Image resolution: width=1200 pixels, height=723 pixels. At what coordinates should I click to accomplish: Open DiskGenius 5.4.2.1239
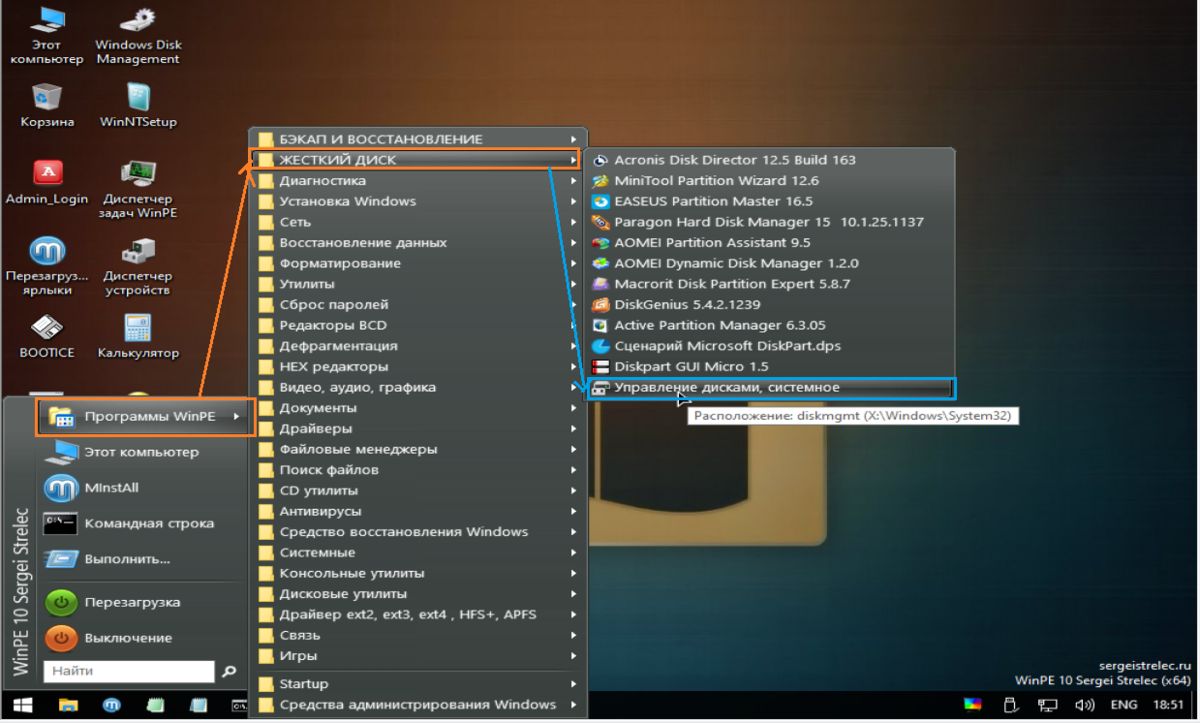coord(769,305)
